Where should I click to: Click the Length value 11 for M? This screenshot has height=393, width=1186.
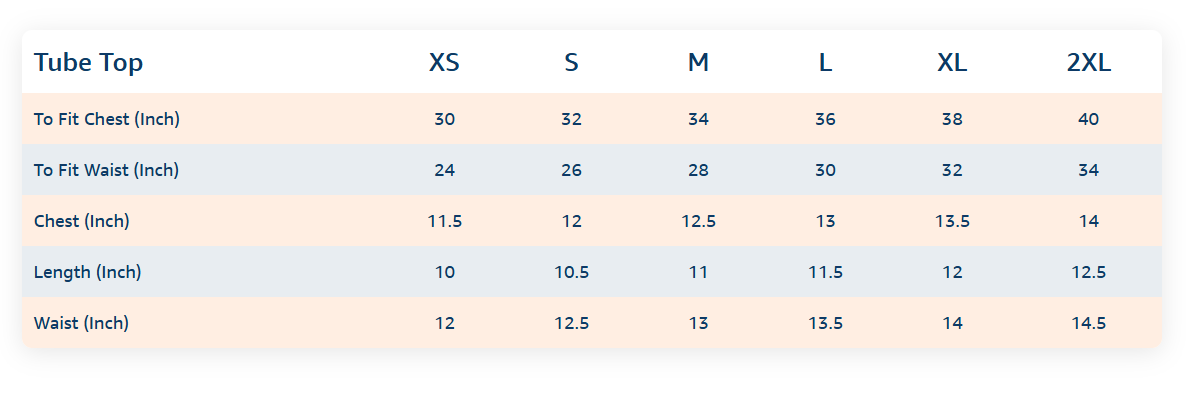[x=698, y=272]
